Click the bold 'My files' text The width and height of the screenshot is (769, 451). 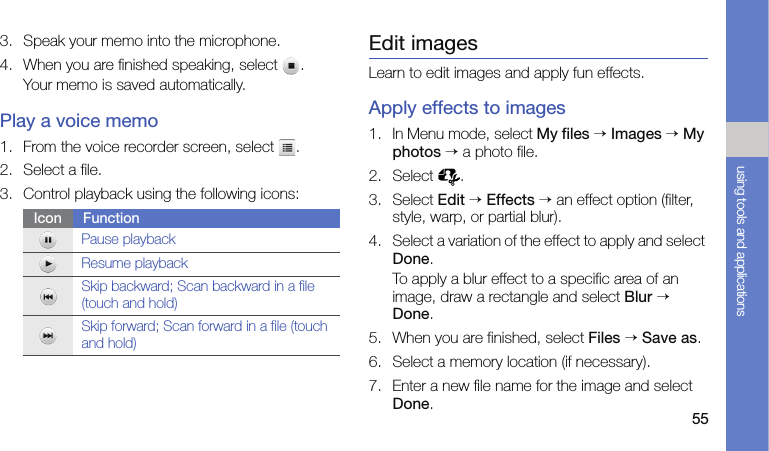click(563, 134)
